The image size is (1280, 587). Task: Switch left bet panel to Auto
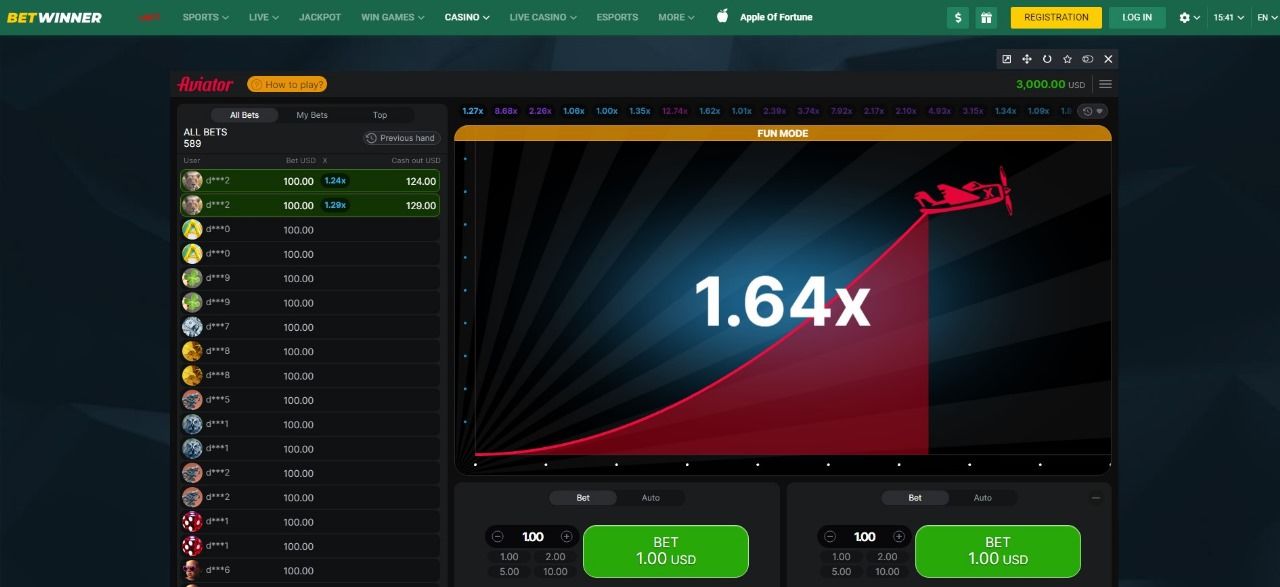pyautogui.click(x=650, y=498)
